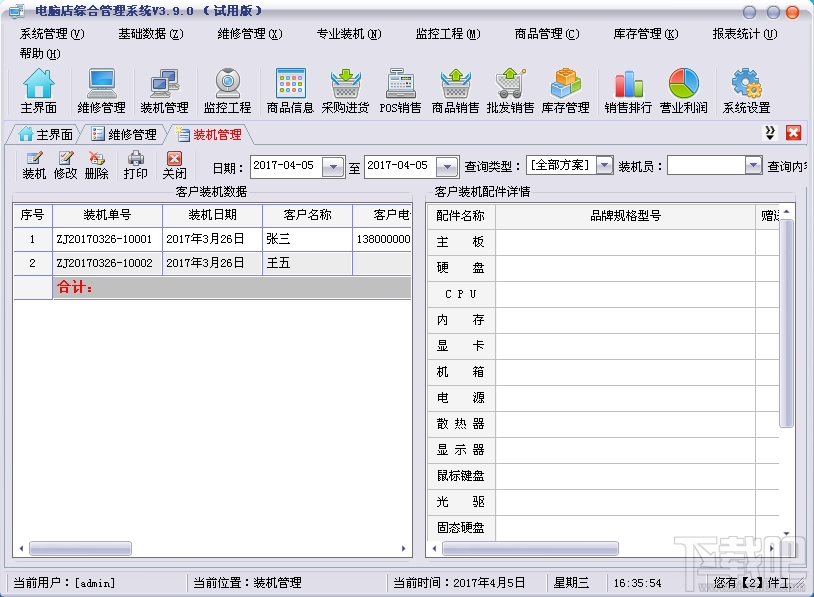Click the 装机 icon to add an assembly
This screenshot has width=814, height=597.
click(33, 163)
